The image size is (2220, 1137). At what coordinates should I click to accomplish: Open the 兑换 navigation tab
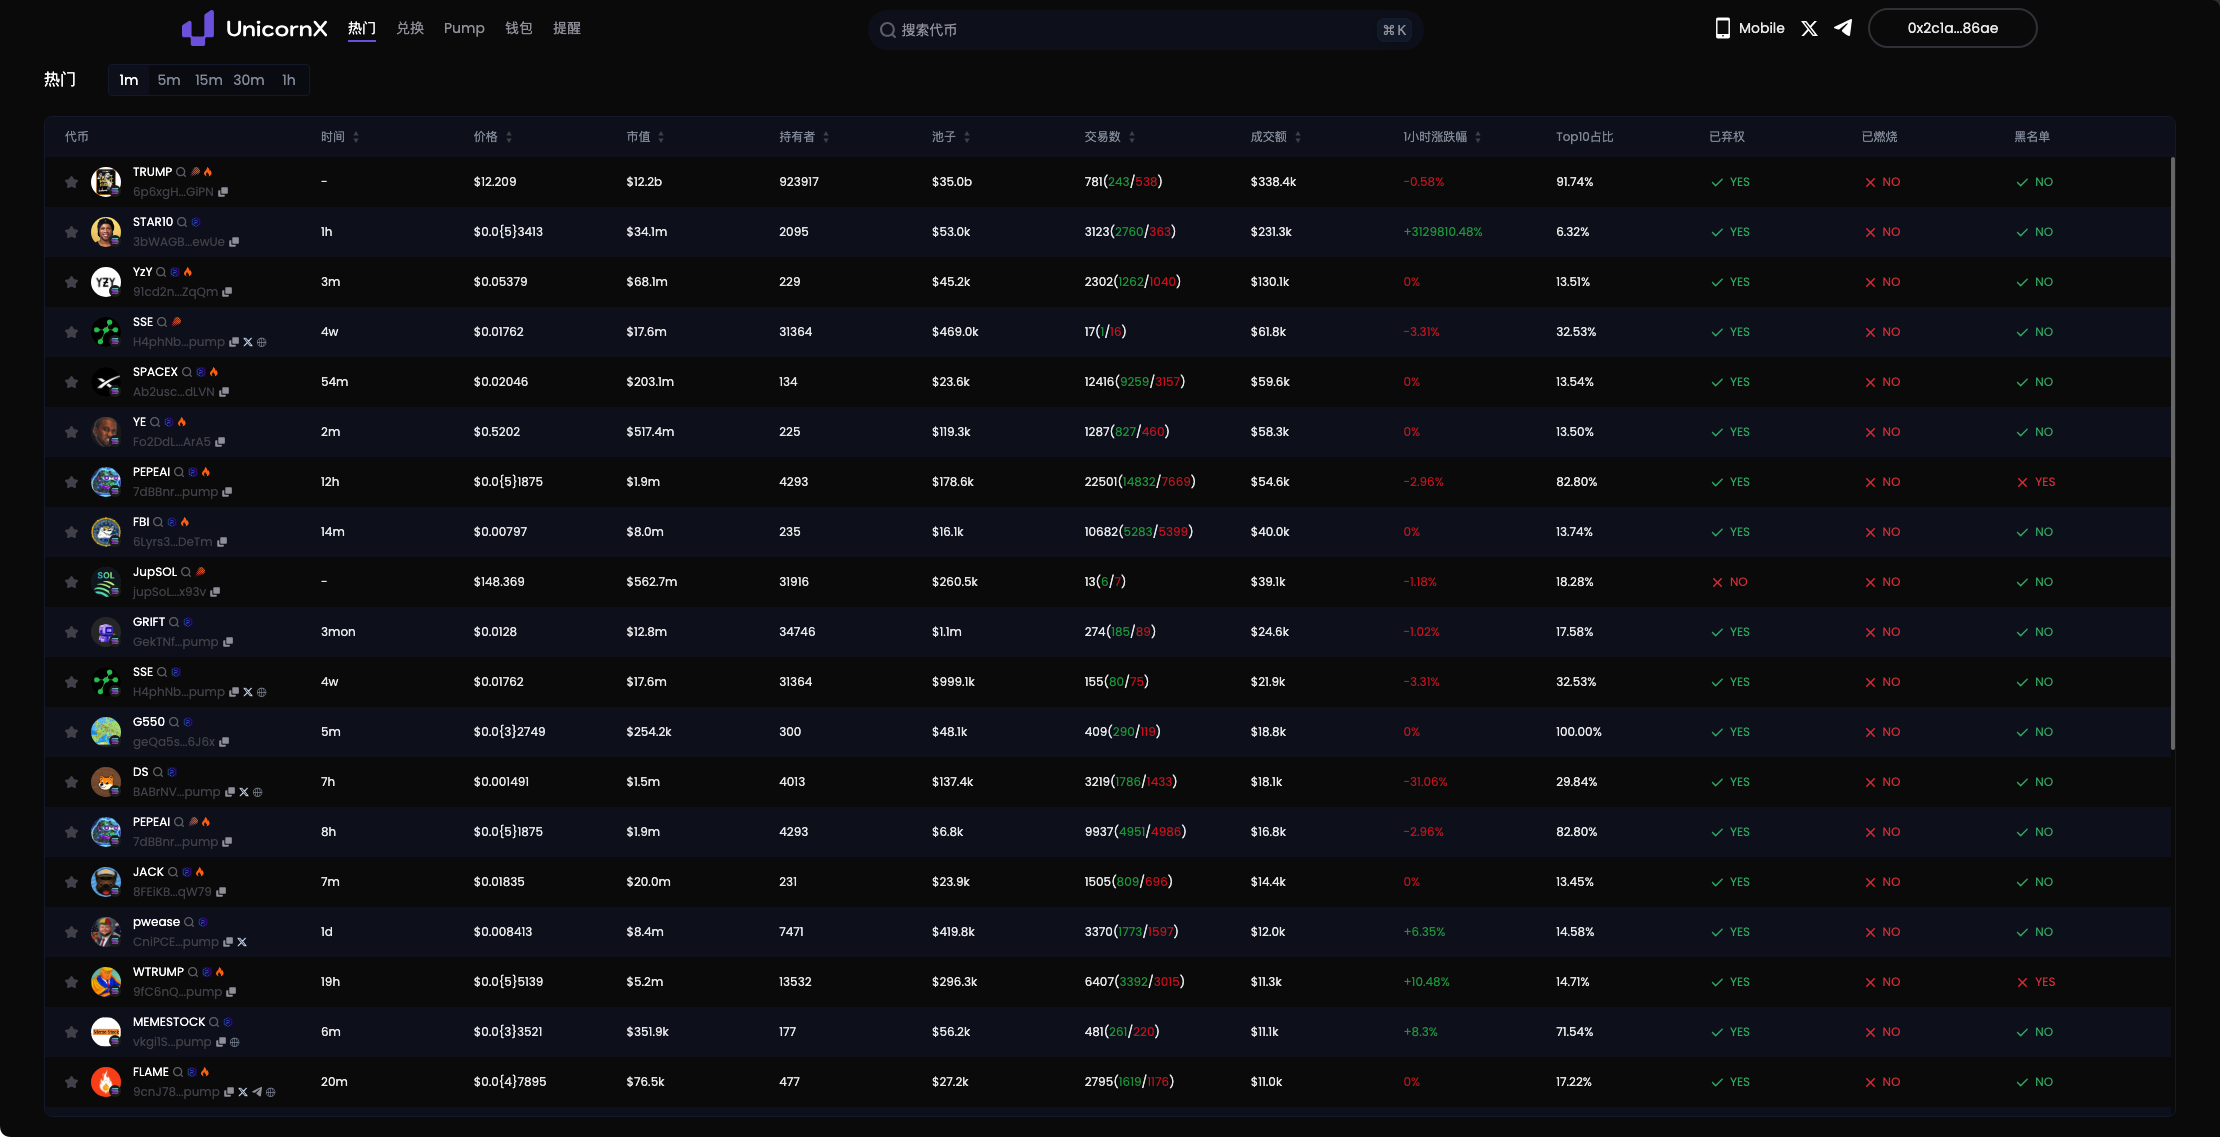tap(410, 28)
